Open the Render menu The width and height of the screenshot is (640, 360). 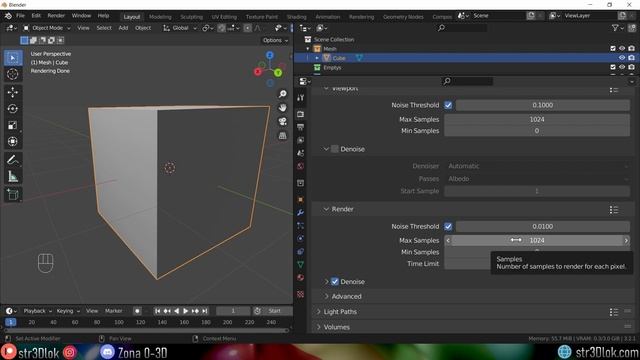[x=56, y=16]
